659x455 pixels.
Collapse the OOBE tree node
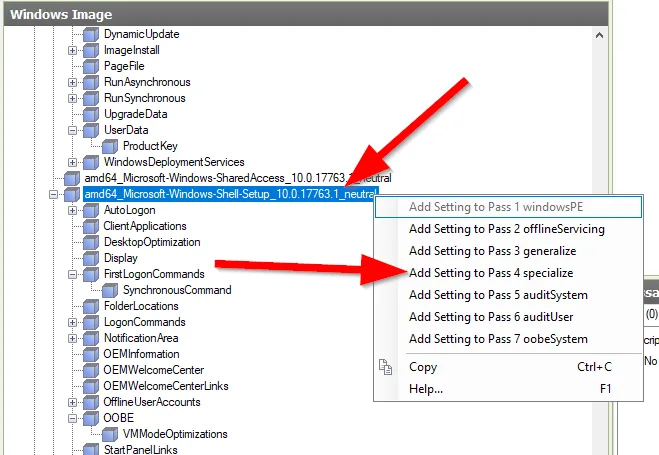72,418
